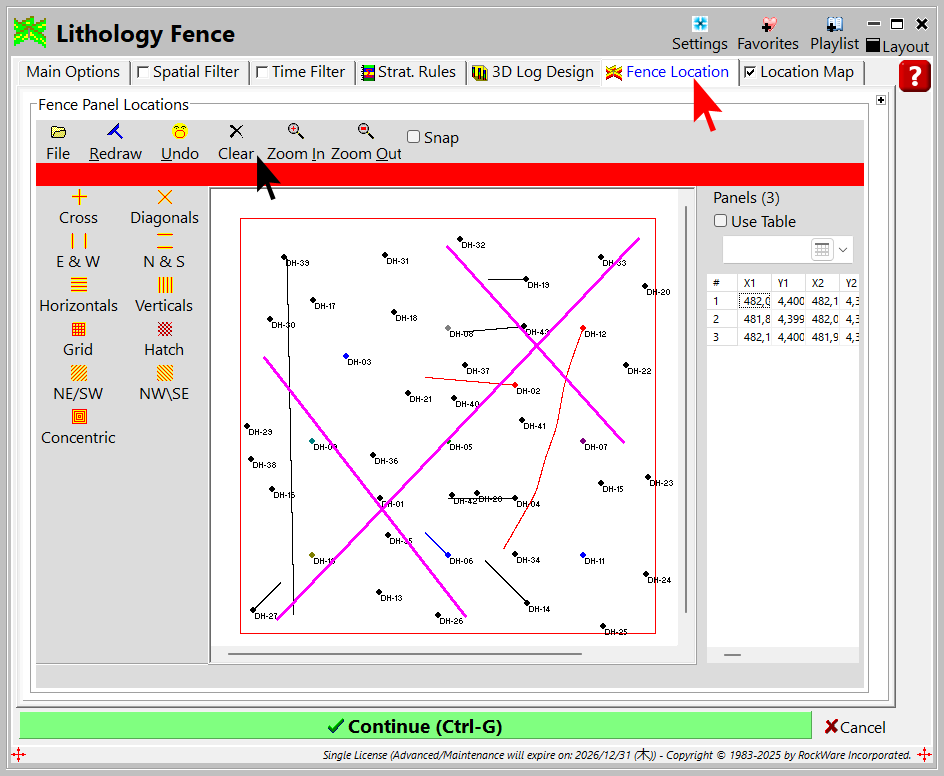This screenshot has width=944, height=776.
Task: Switch to the 3D Log Design tab
Action: click(532, 72)
